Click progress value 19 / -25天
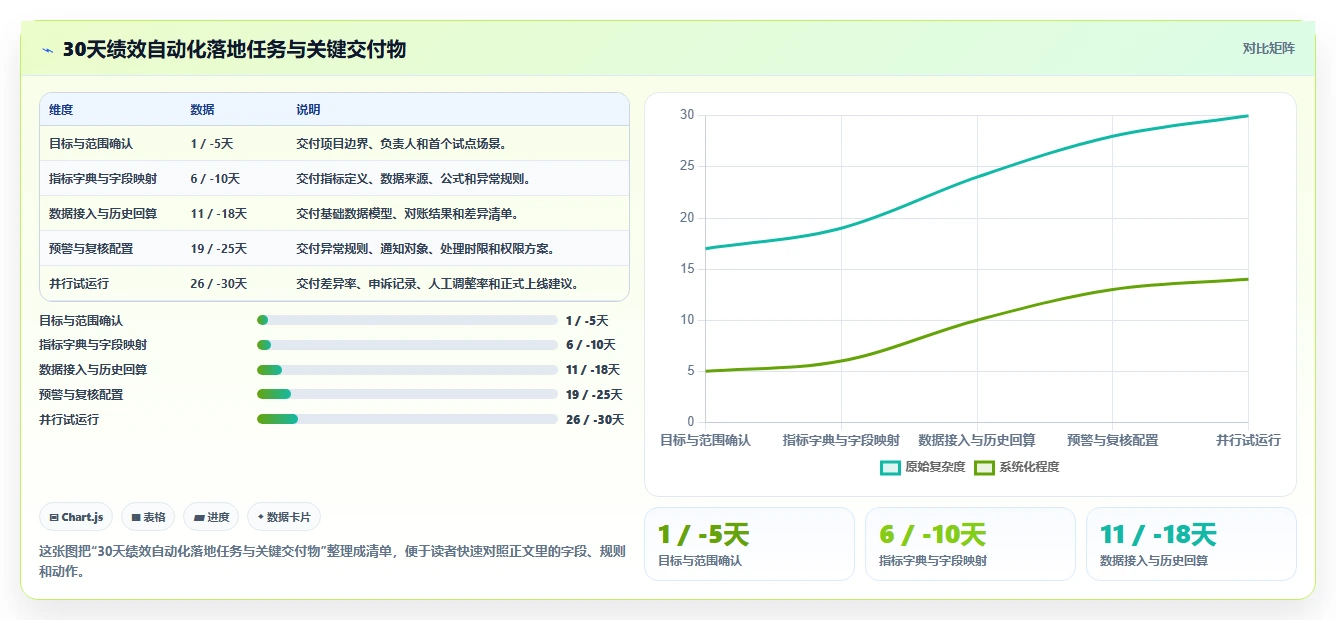 594,394
